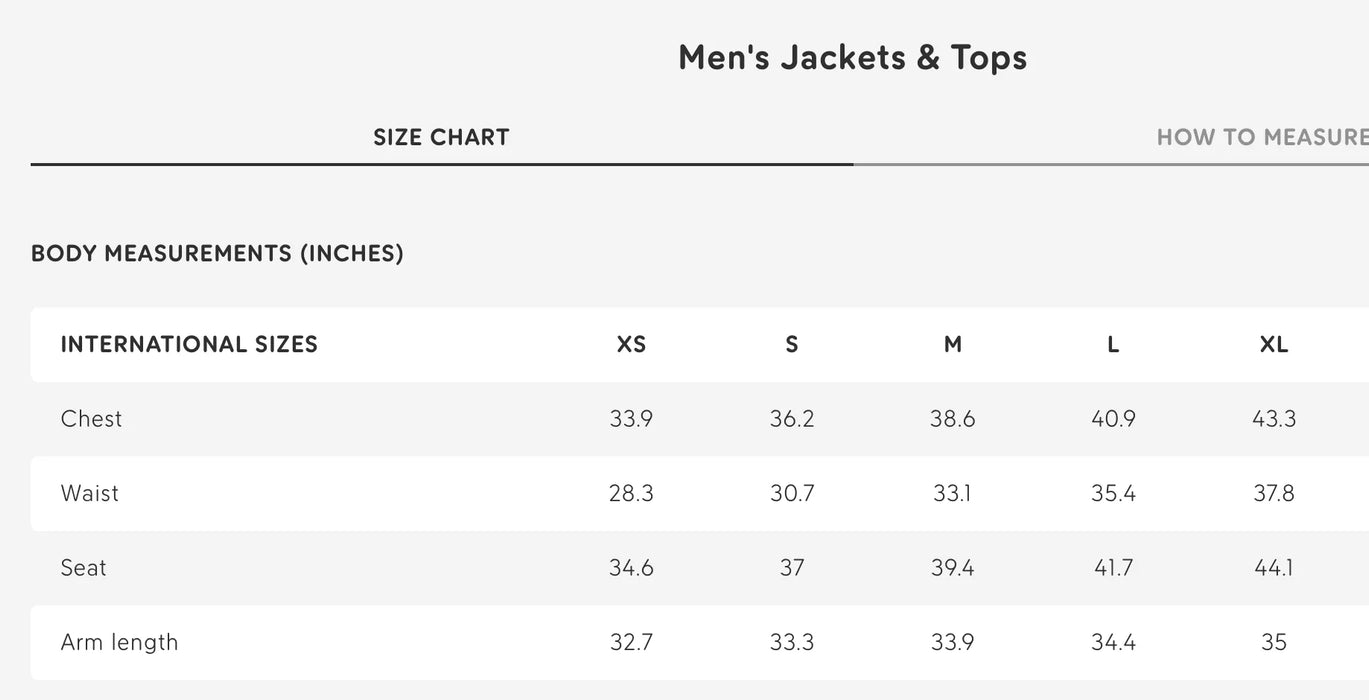Open the HOW TO MEASURE tab

pyautogui.click(x=1262, y=137)
